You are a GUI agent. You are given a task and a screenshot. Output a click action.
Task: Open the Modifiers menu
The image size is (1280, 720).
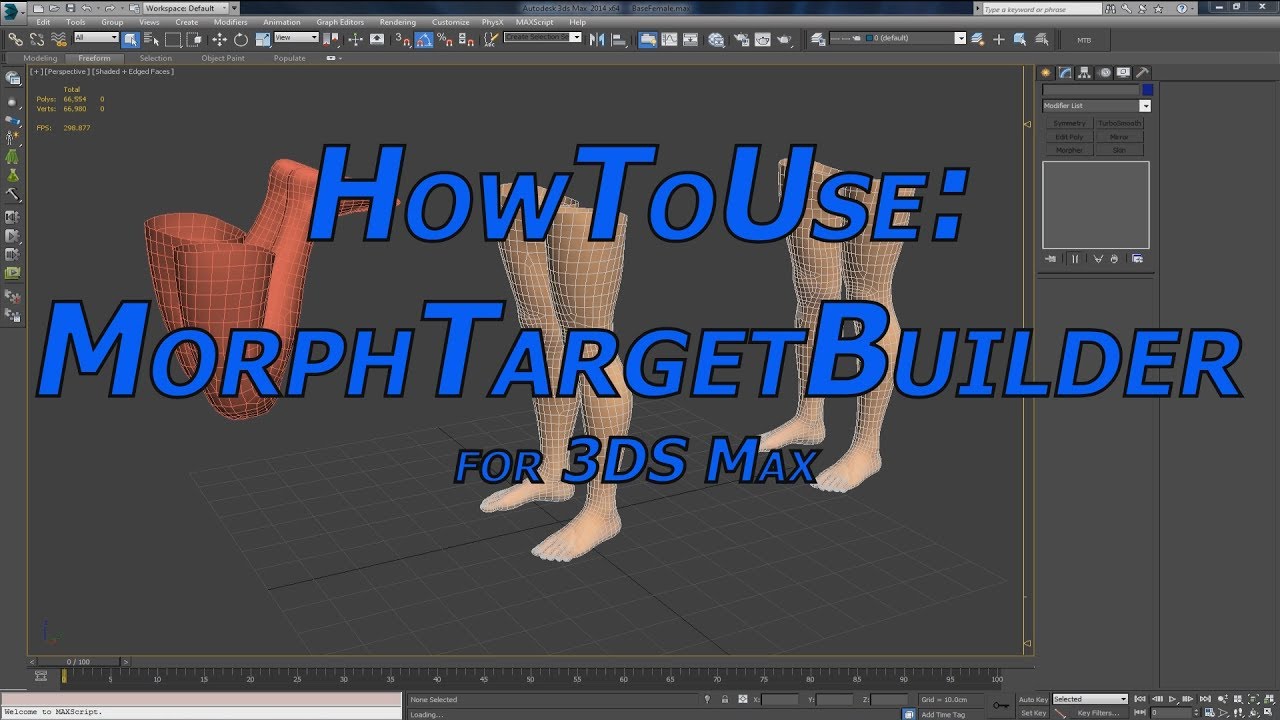coord(231,22)
